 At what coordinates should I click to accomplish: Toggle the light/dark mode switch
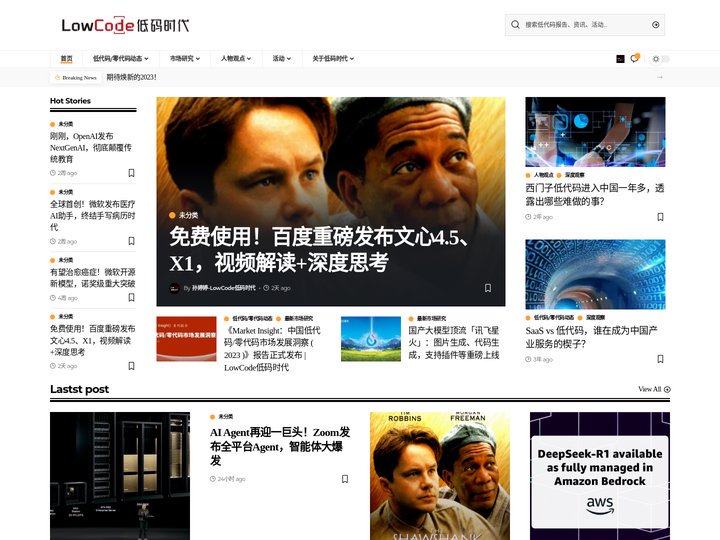click(660, 59)
